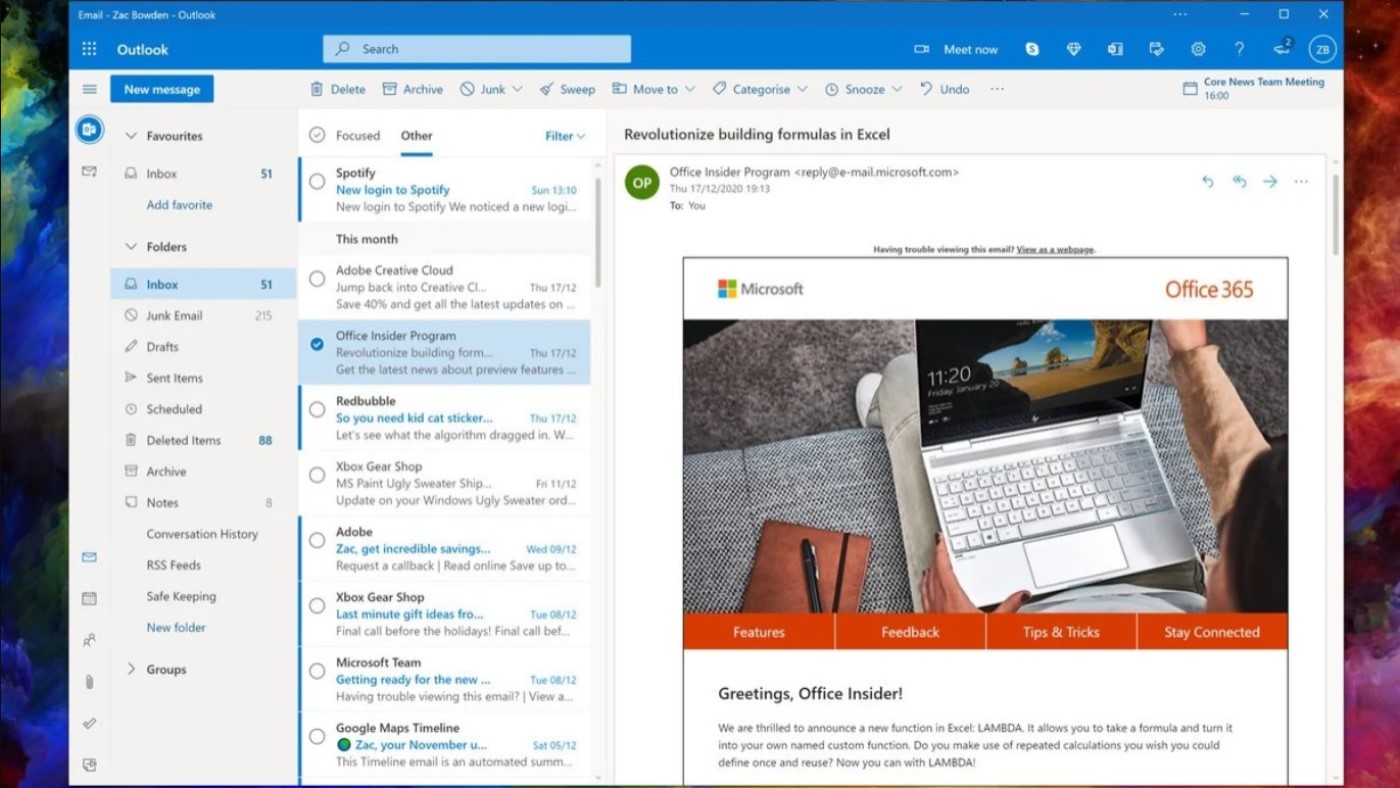The height and width of the screenshot is (788, 1400).
Task: Tick the Xbox Gear Shop Ugly Sweater message
Action: point(317,475)
